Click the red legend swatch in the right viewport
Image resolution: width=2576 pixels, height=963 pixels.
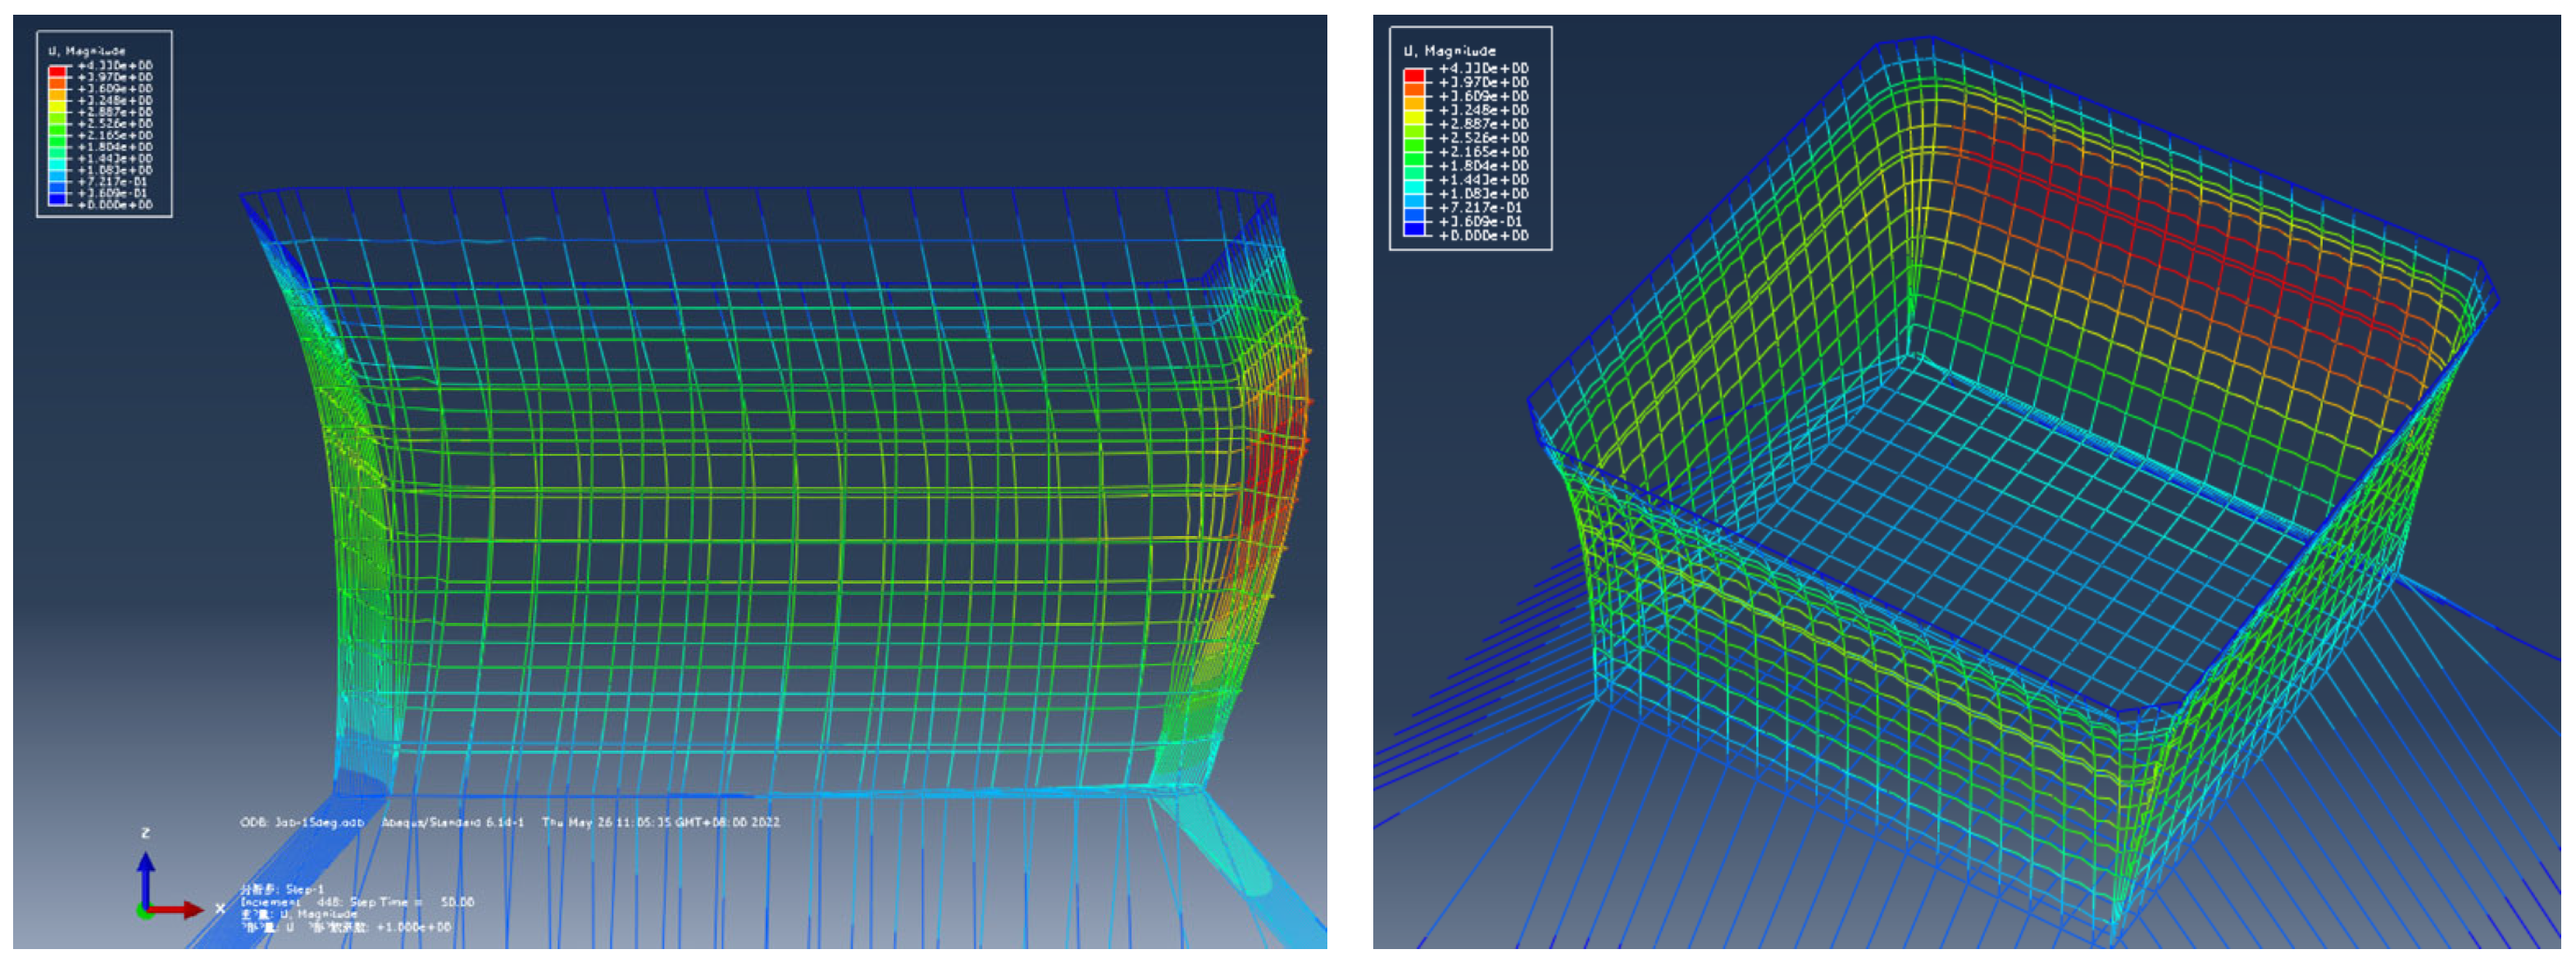pyautogui.click(x=1413, y=75)
